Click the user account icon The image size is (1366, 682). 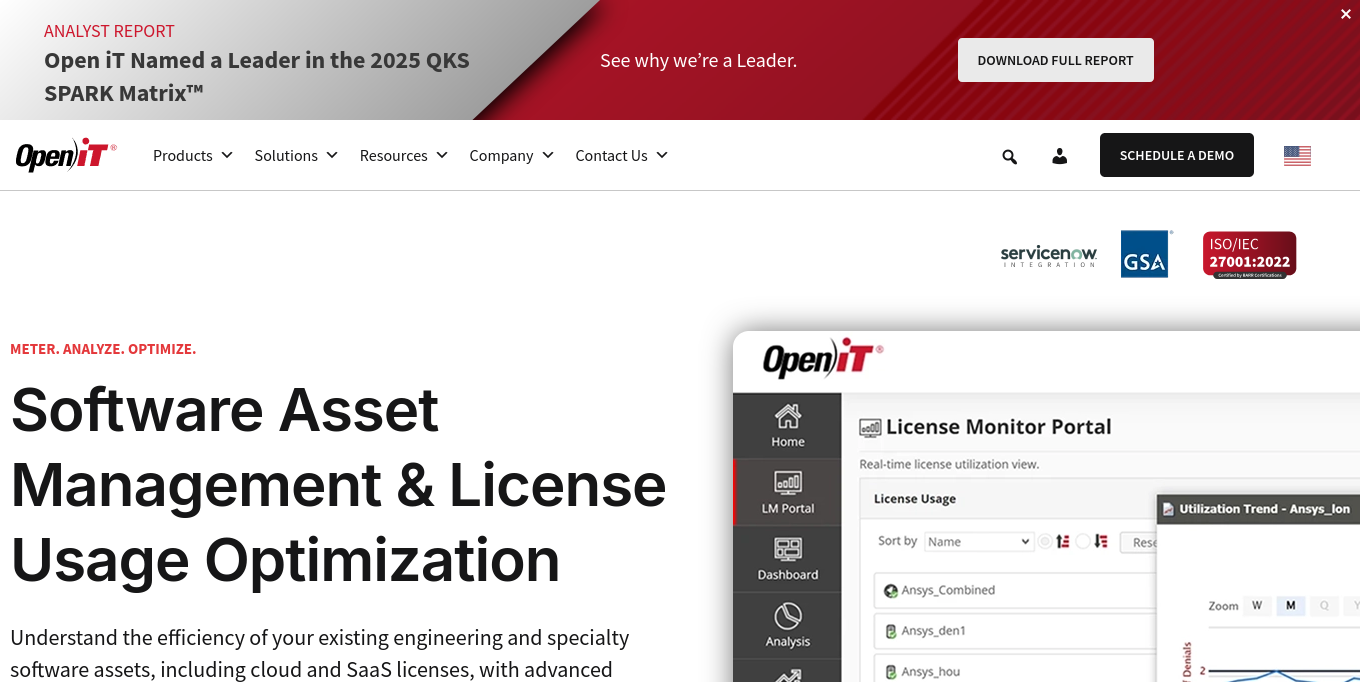pos(1059,156)
